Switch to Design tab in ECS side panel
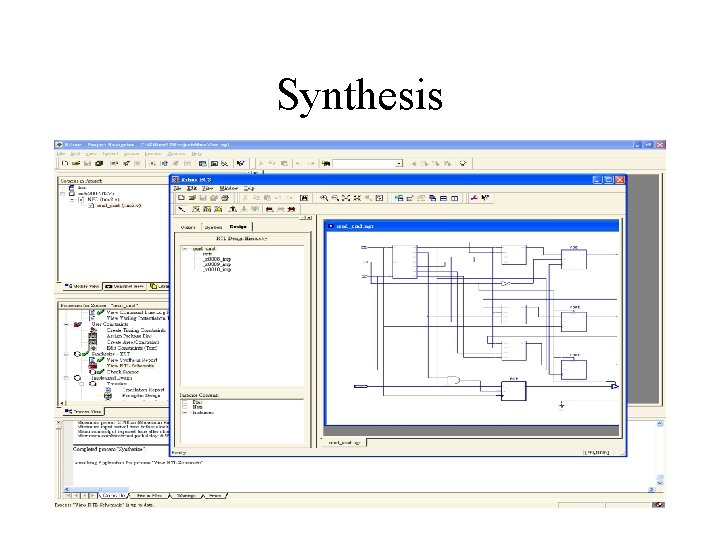 238,226
